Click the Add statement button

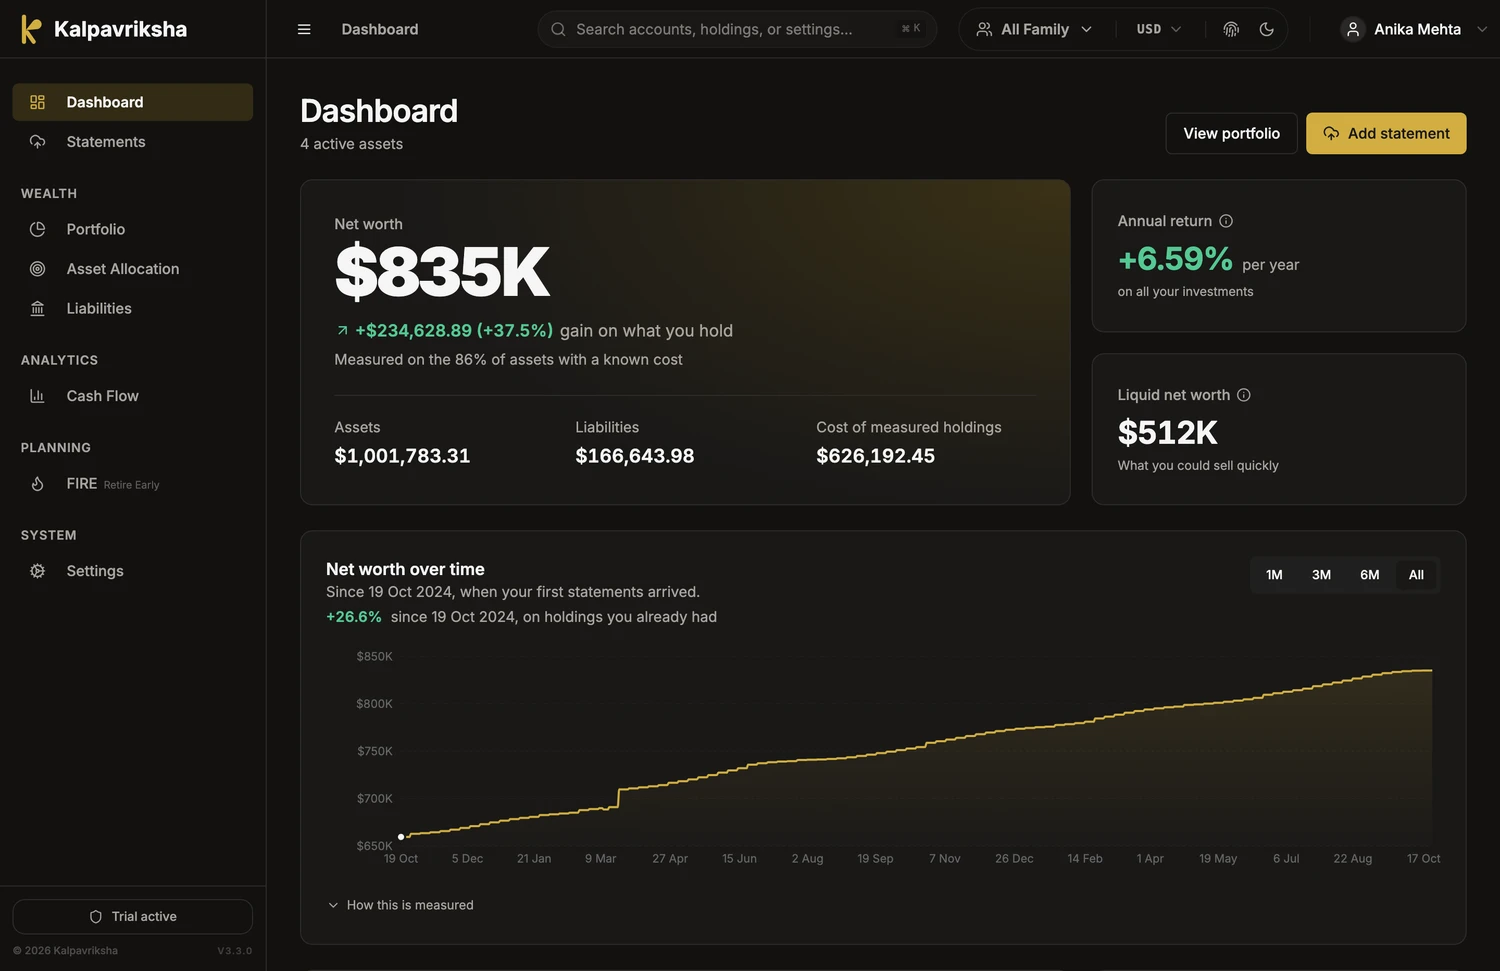pos(1386,133)
